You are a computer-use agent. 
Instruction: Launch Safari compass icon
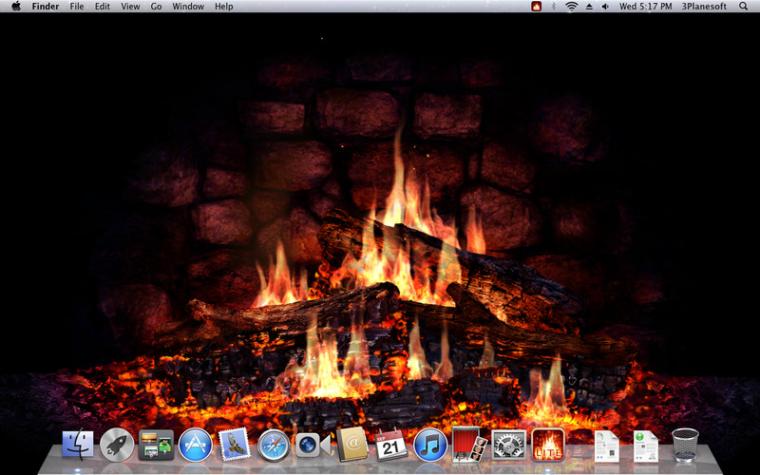point(274,445)
